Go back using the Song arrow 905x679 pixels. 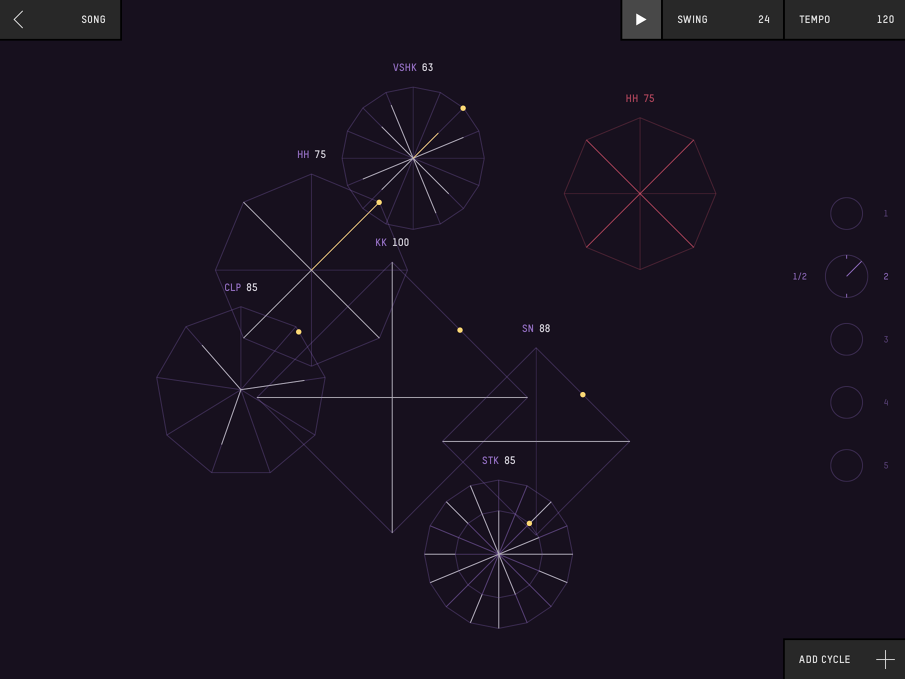[x=18, y=20]
